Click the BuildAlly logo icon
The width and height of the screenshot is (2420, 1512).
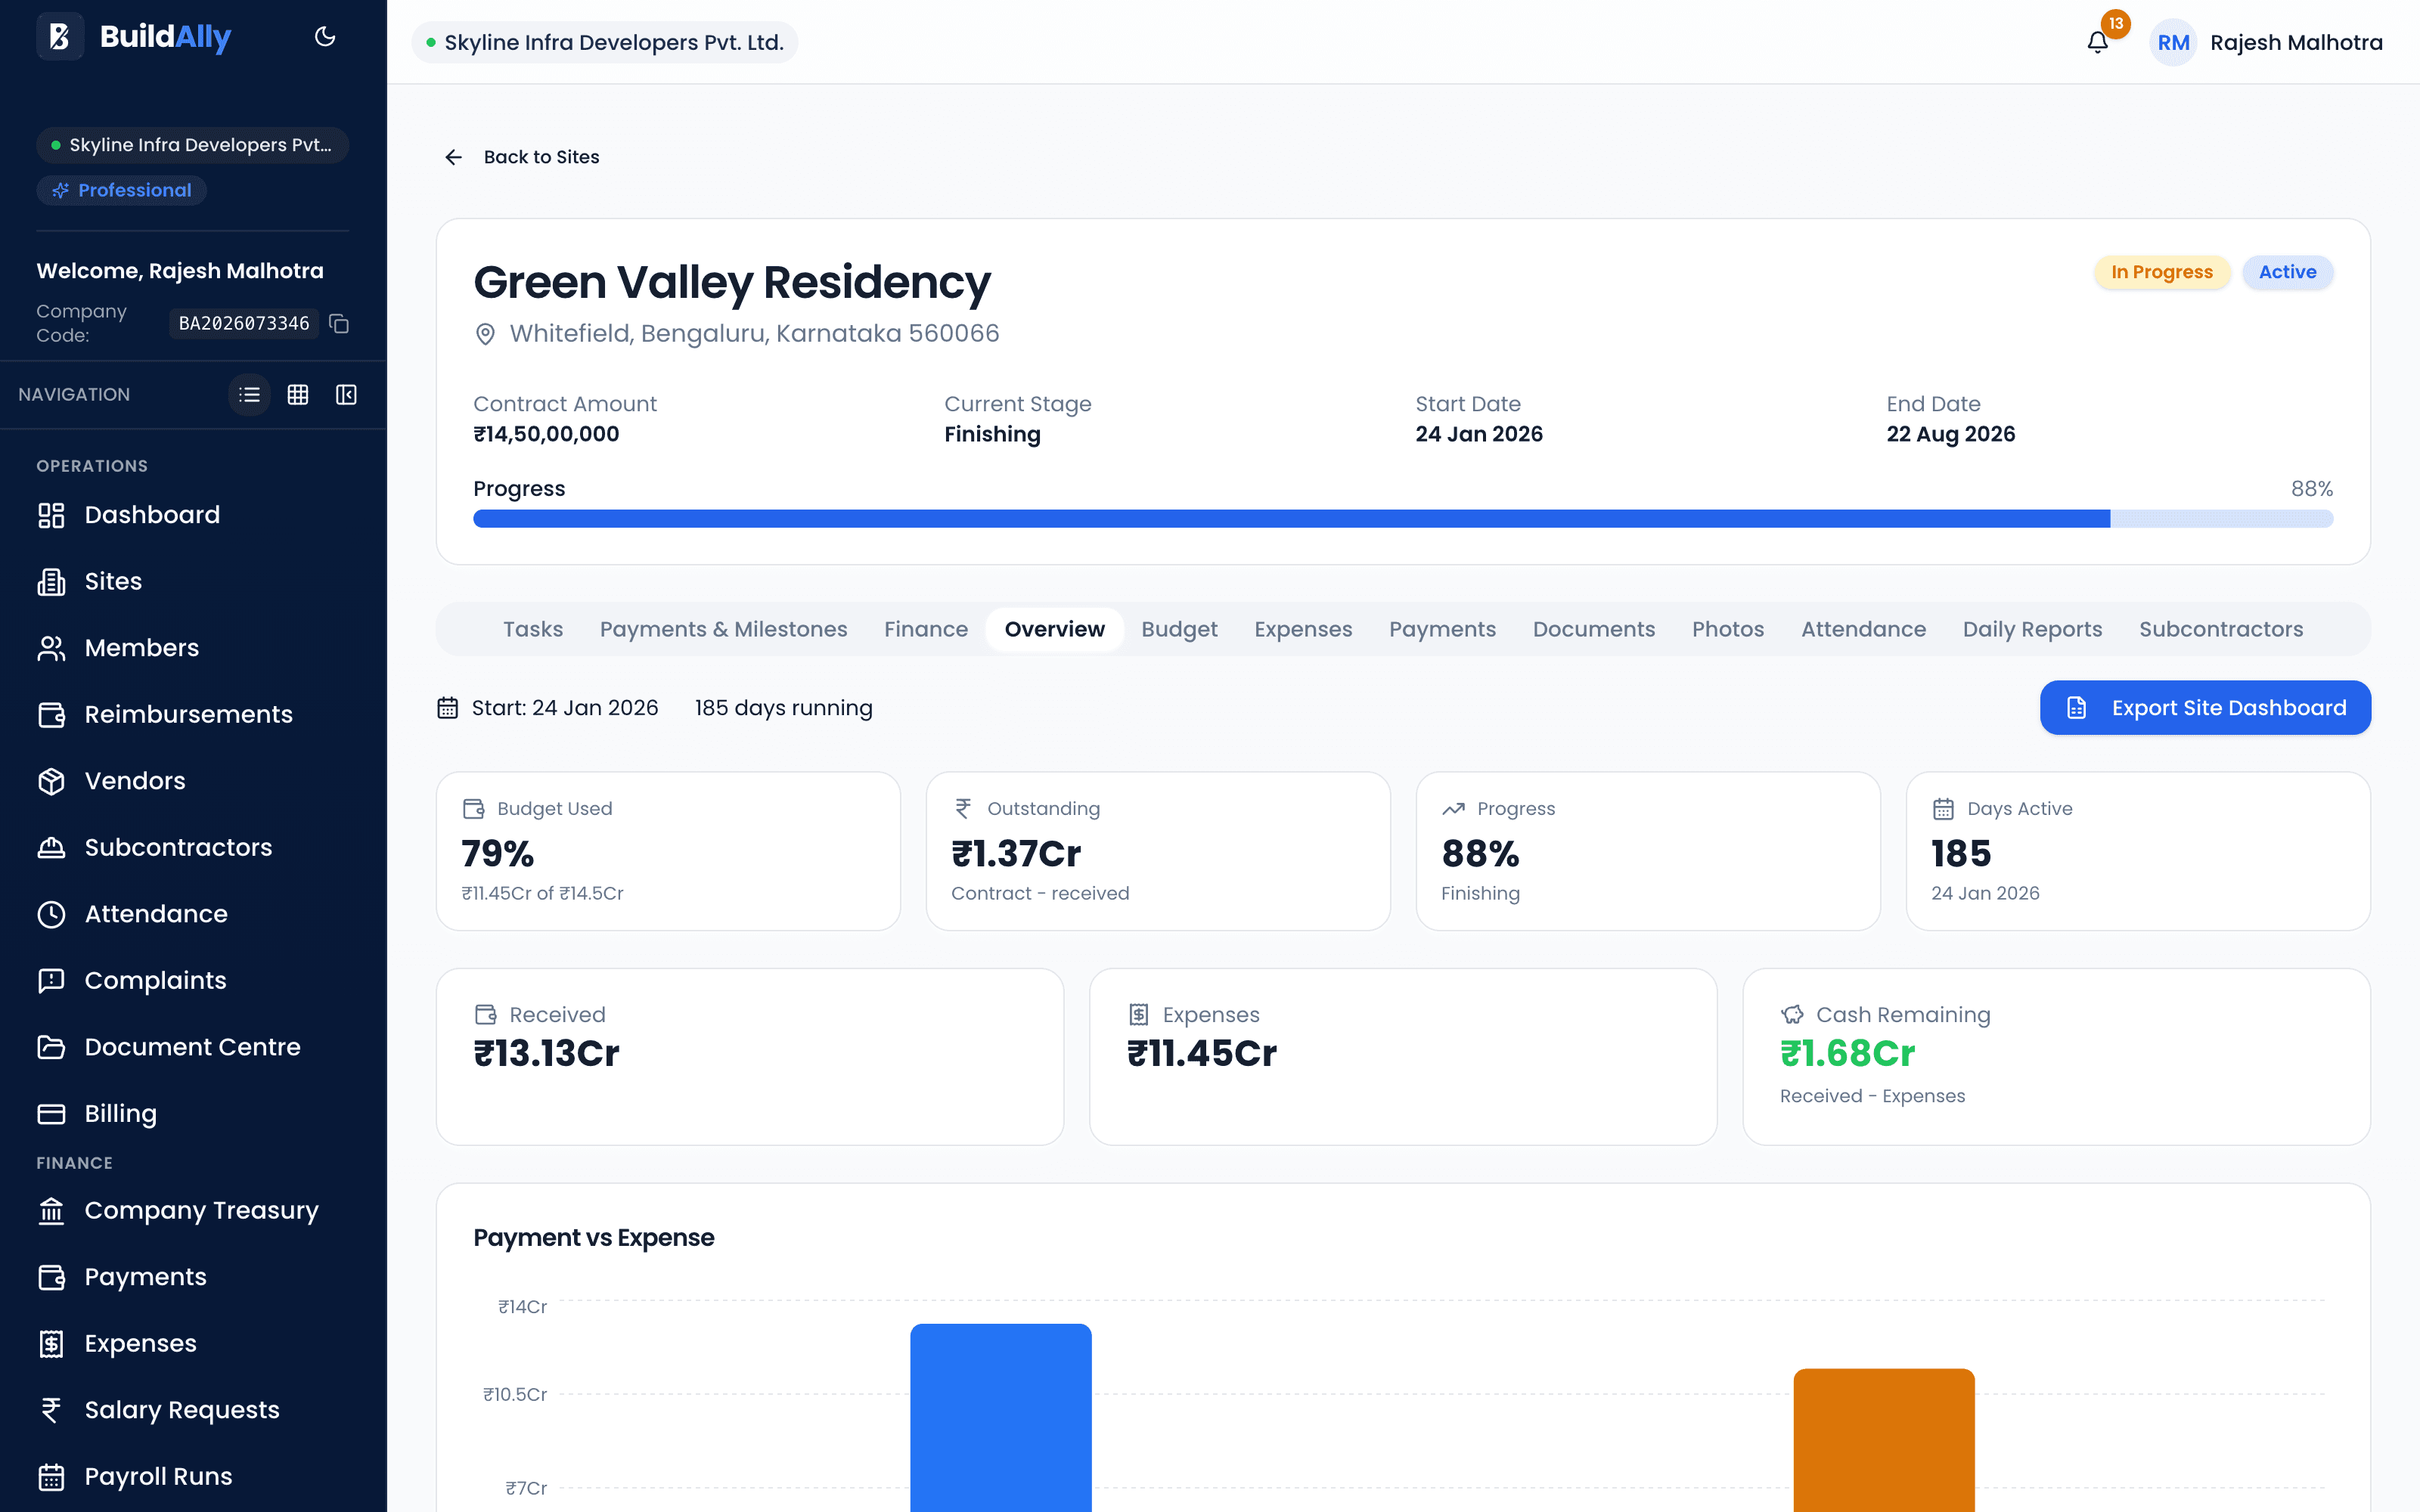click(x=60, y=37)
